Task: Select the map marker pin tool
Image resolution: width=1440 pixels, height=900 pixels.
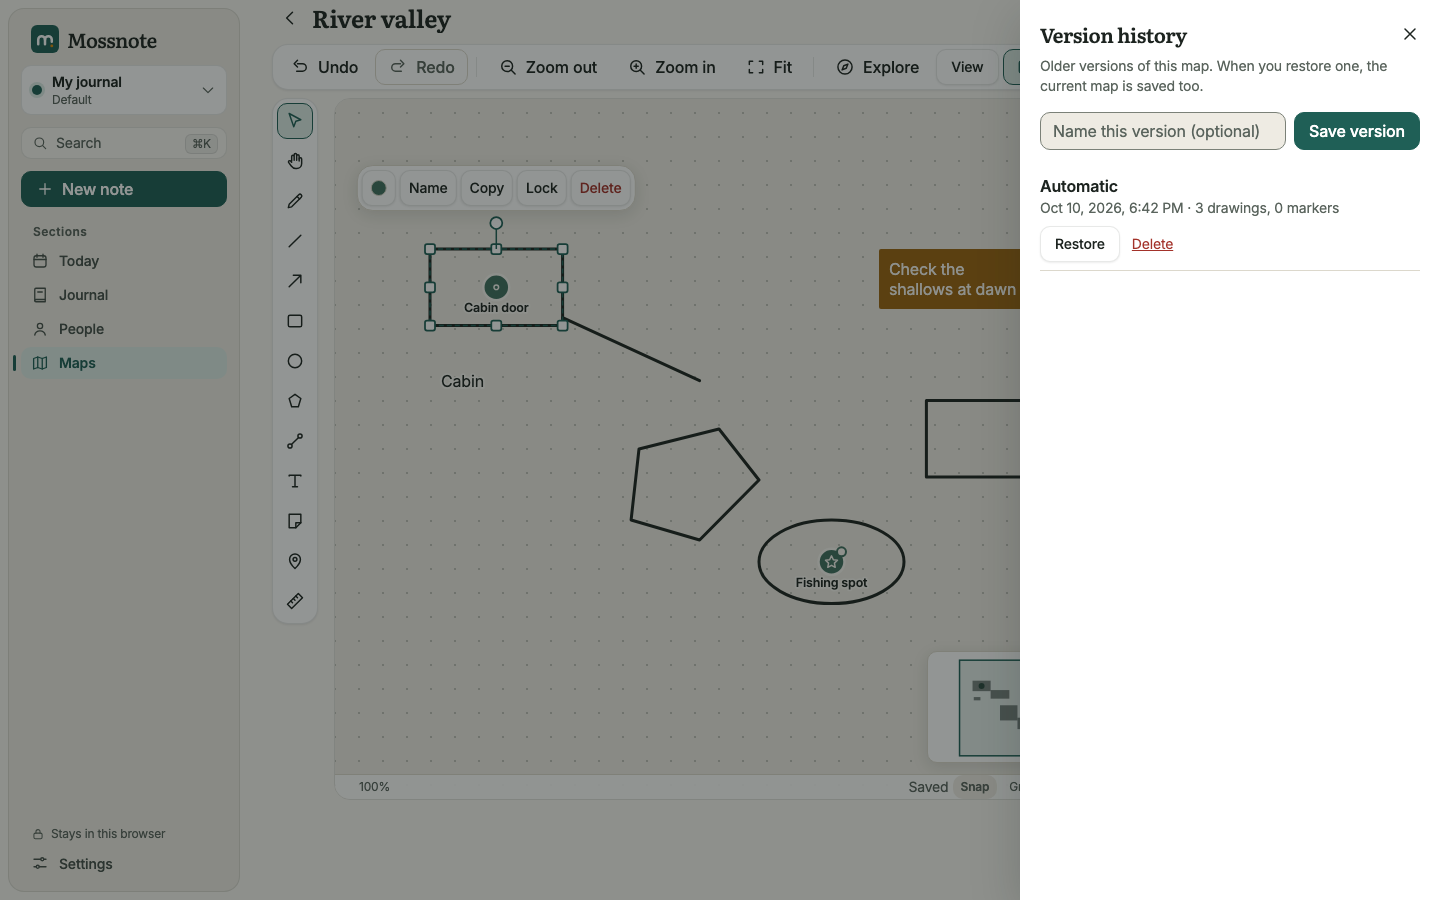Action: pyautogui.click(x=295, y=561)
